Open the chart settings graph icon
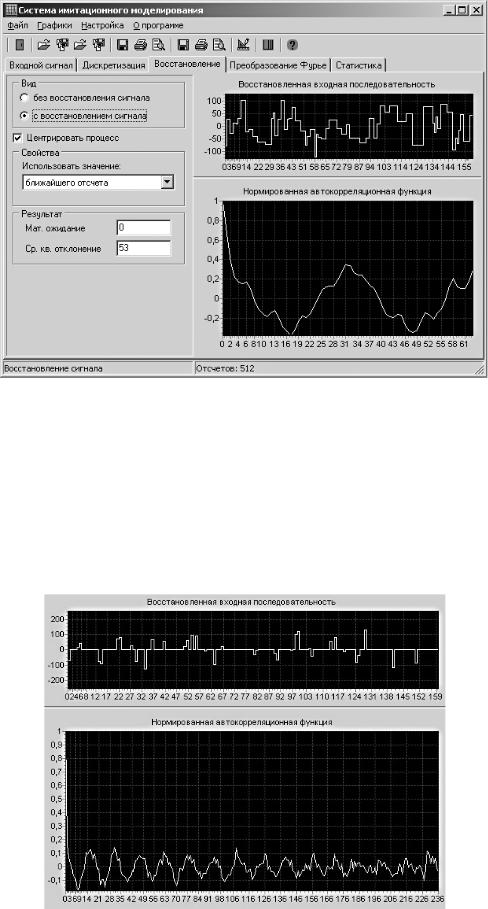The width and height of the screenshot is (488, 909). tap(243, 45)
